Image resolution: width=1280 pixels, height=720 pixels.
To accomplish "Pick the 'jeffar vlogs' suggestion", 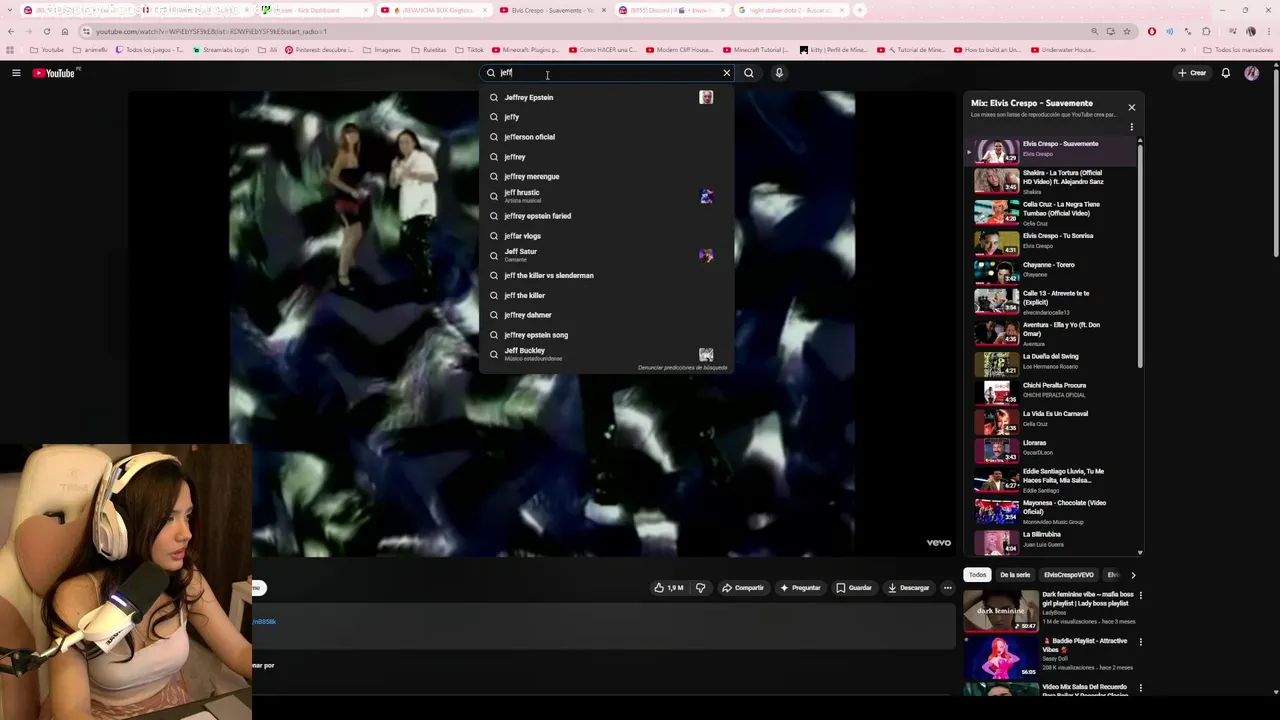I will 606,236.
